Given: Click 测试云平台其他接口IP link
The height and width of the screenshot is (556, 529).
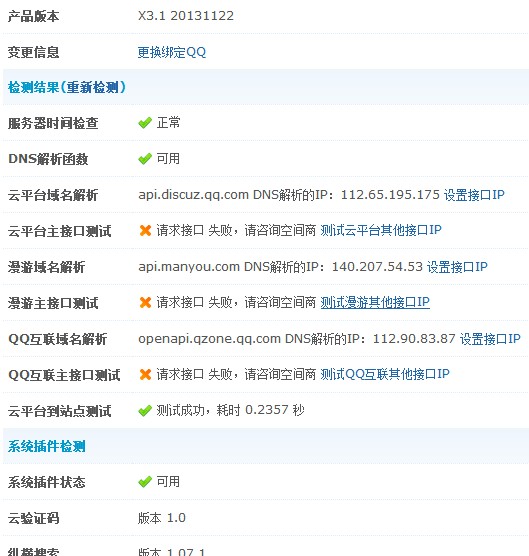Looking at the screenshot, I should [381, 230].
